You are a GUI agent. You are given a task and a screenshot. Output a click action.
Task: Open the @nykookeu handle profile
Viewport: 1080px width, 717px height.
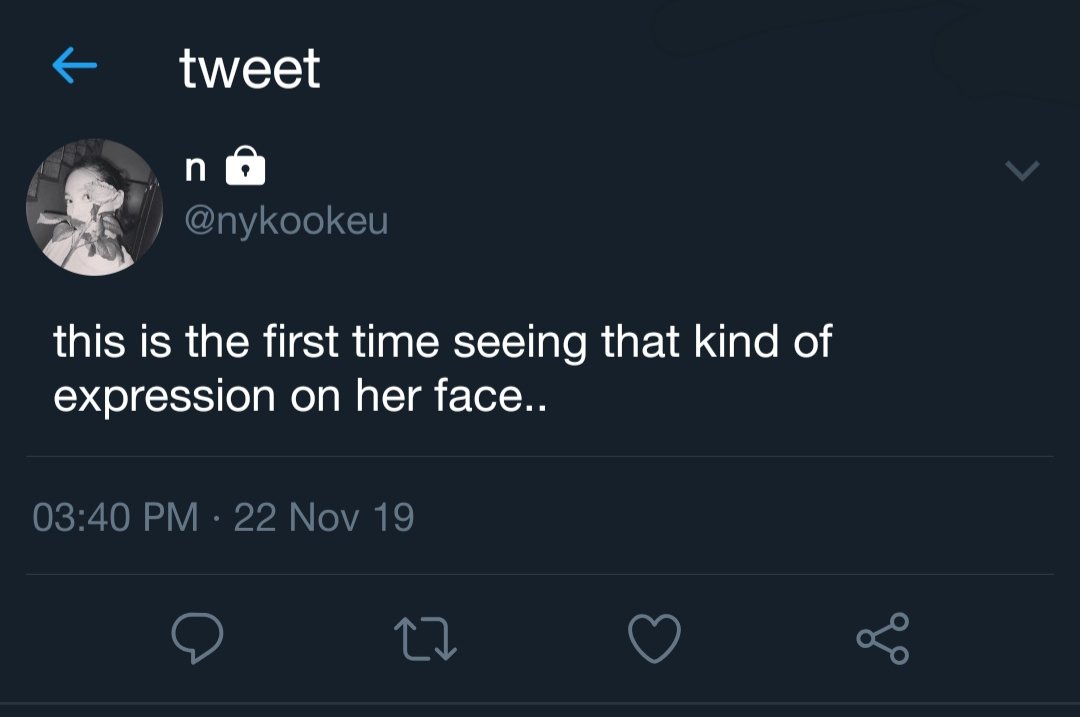pos(284,220)
